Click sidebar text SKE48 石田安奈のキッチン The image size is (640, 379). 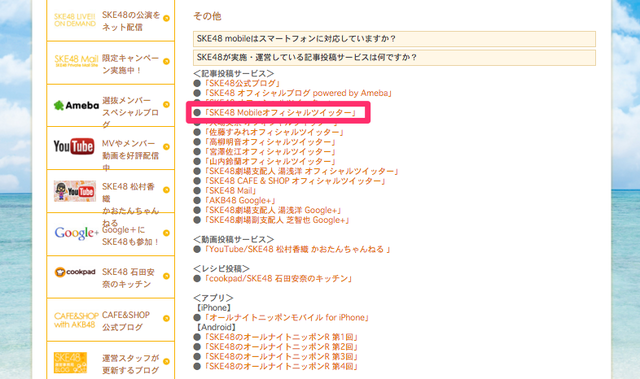(x=129, y=278)
